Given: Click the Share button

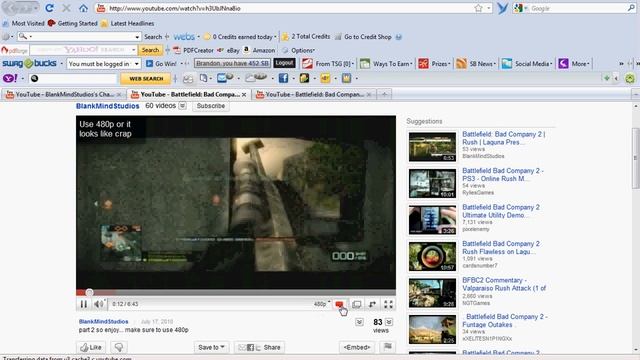Looking at the screenshot, I should click(260, 347).
